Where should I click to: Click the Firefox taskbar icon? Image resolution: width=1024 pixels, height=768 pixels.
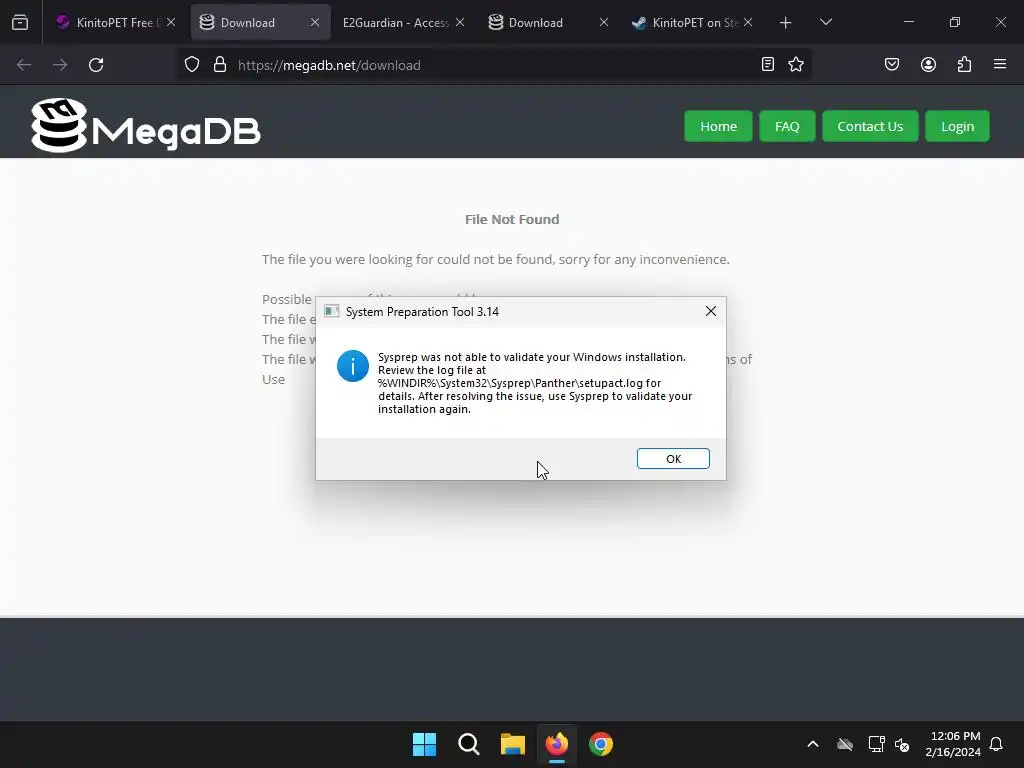(556, 744)
